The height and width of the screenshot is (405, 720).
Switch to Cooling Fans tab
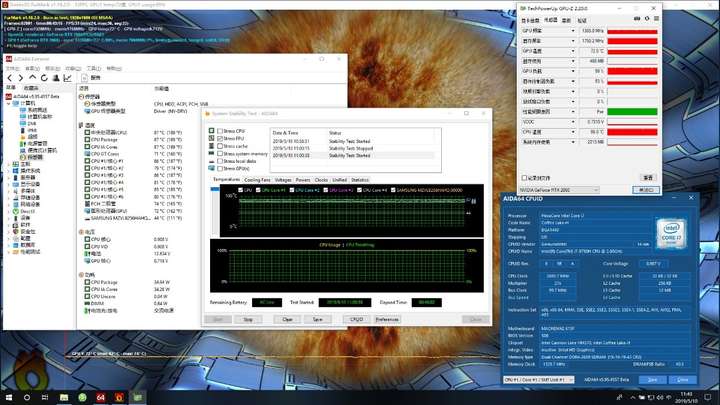pyautogui.click(x=257, y=180)
